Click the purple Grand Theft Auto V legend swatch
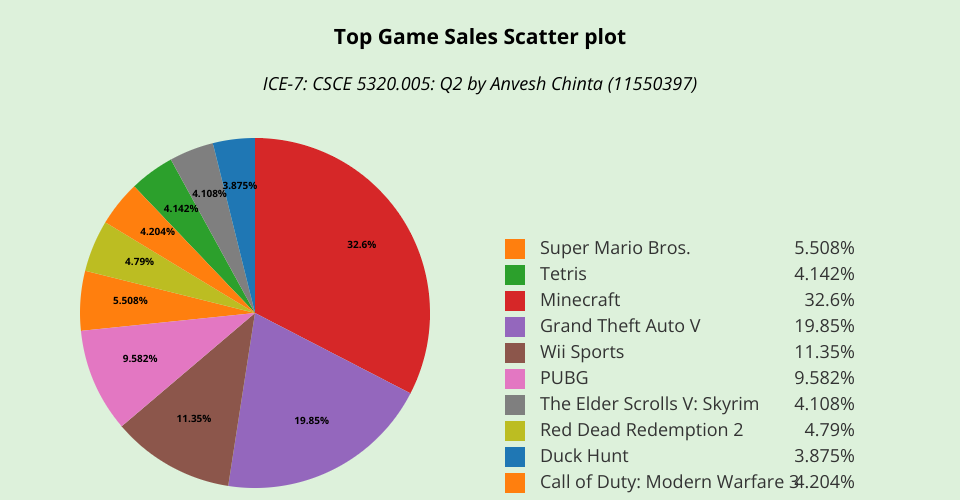The width and height of the screenshot is (960, 500). tap(515, 326)
